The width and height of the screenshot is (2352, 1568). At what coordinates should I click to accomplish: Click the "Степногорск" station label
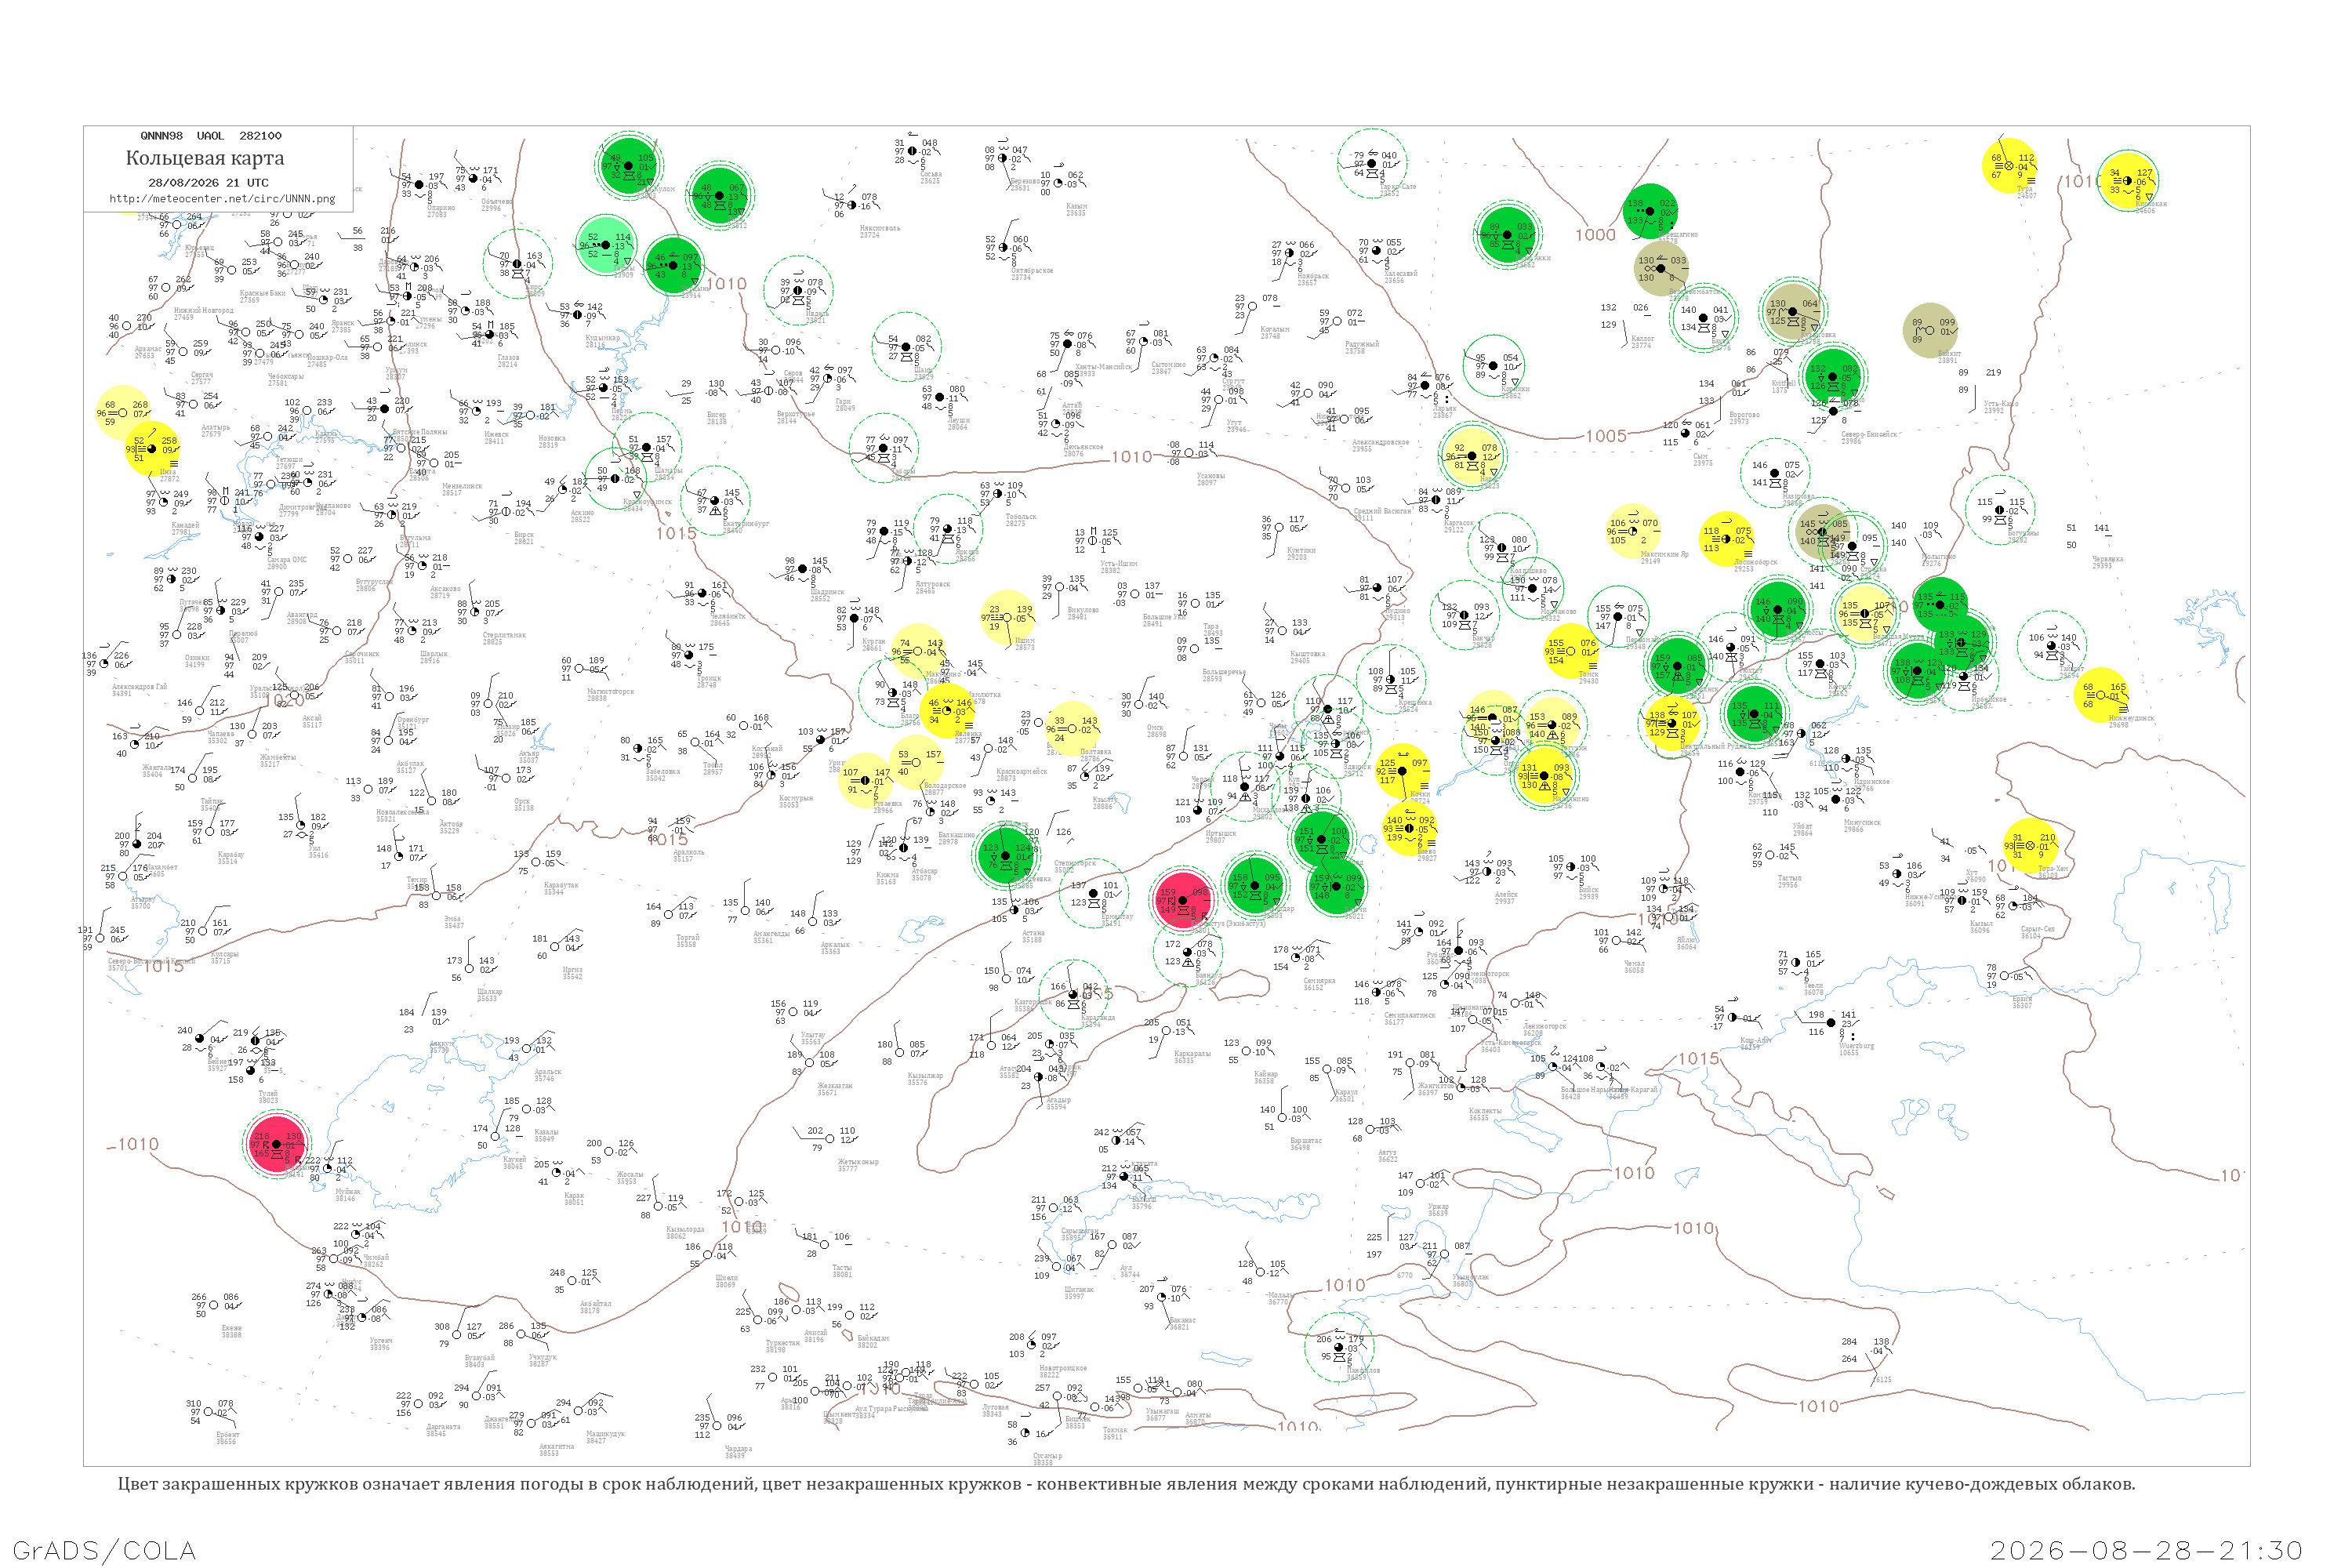click(1075, 863)
